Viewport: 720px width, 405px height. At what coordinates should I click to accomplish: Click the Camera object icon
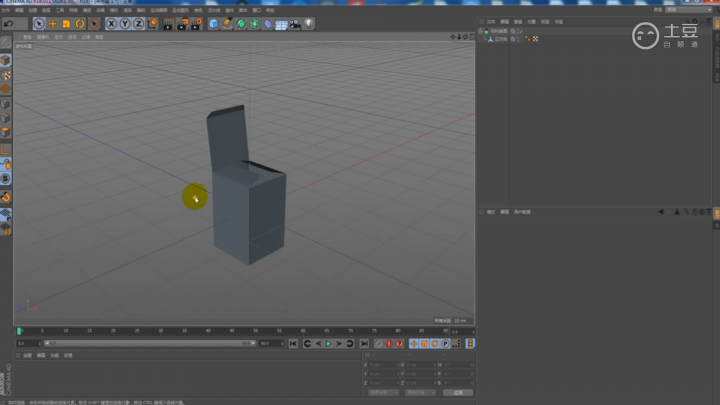(295, 23)
